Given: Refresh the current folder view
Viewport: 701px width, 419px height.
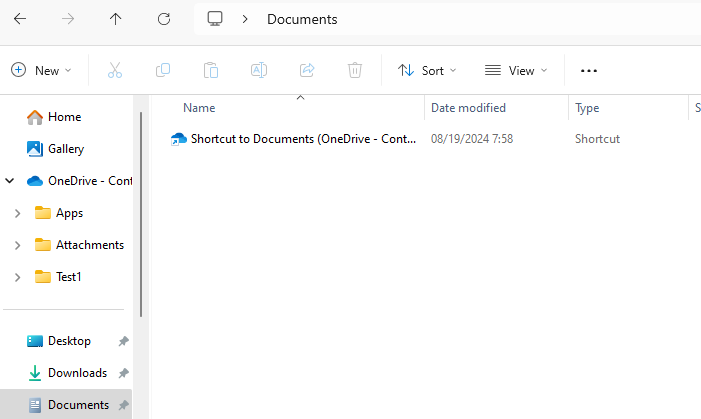Looking at the screenshot, I should [164, 19].
